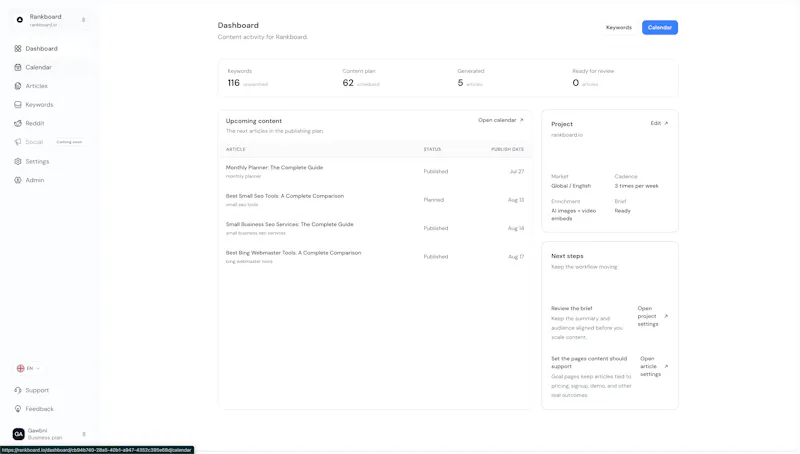
Task: Open Settings in sidebar
Action: coord(48,161)
